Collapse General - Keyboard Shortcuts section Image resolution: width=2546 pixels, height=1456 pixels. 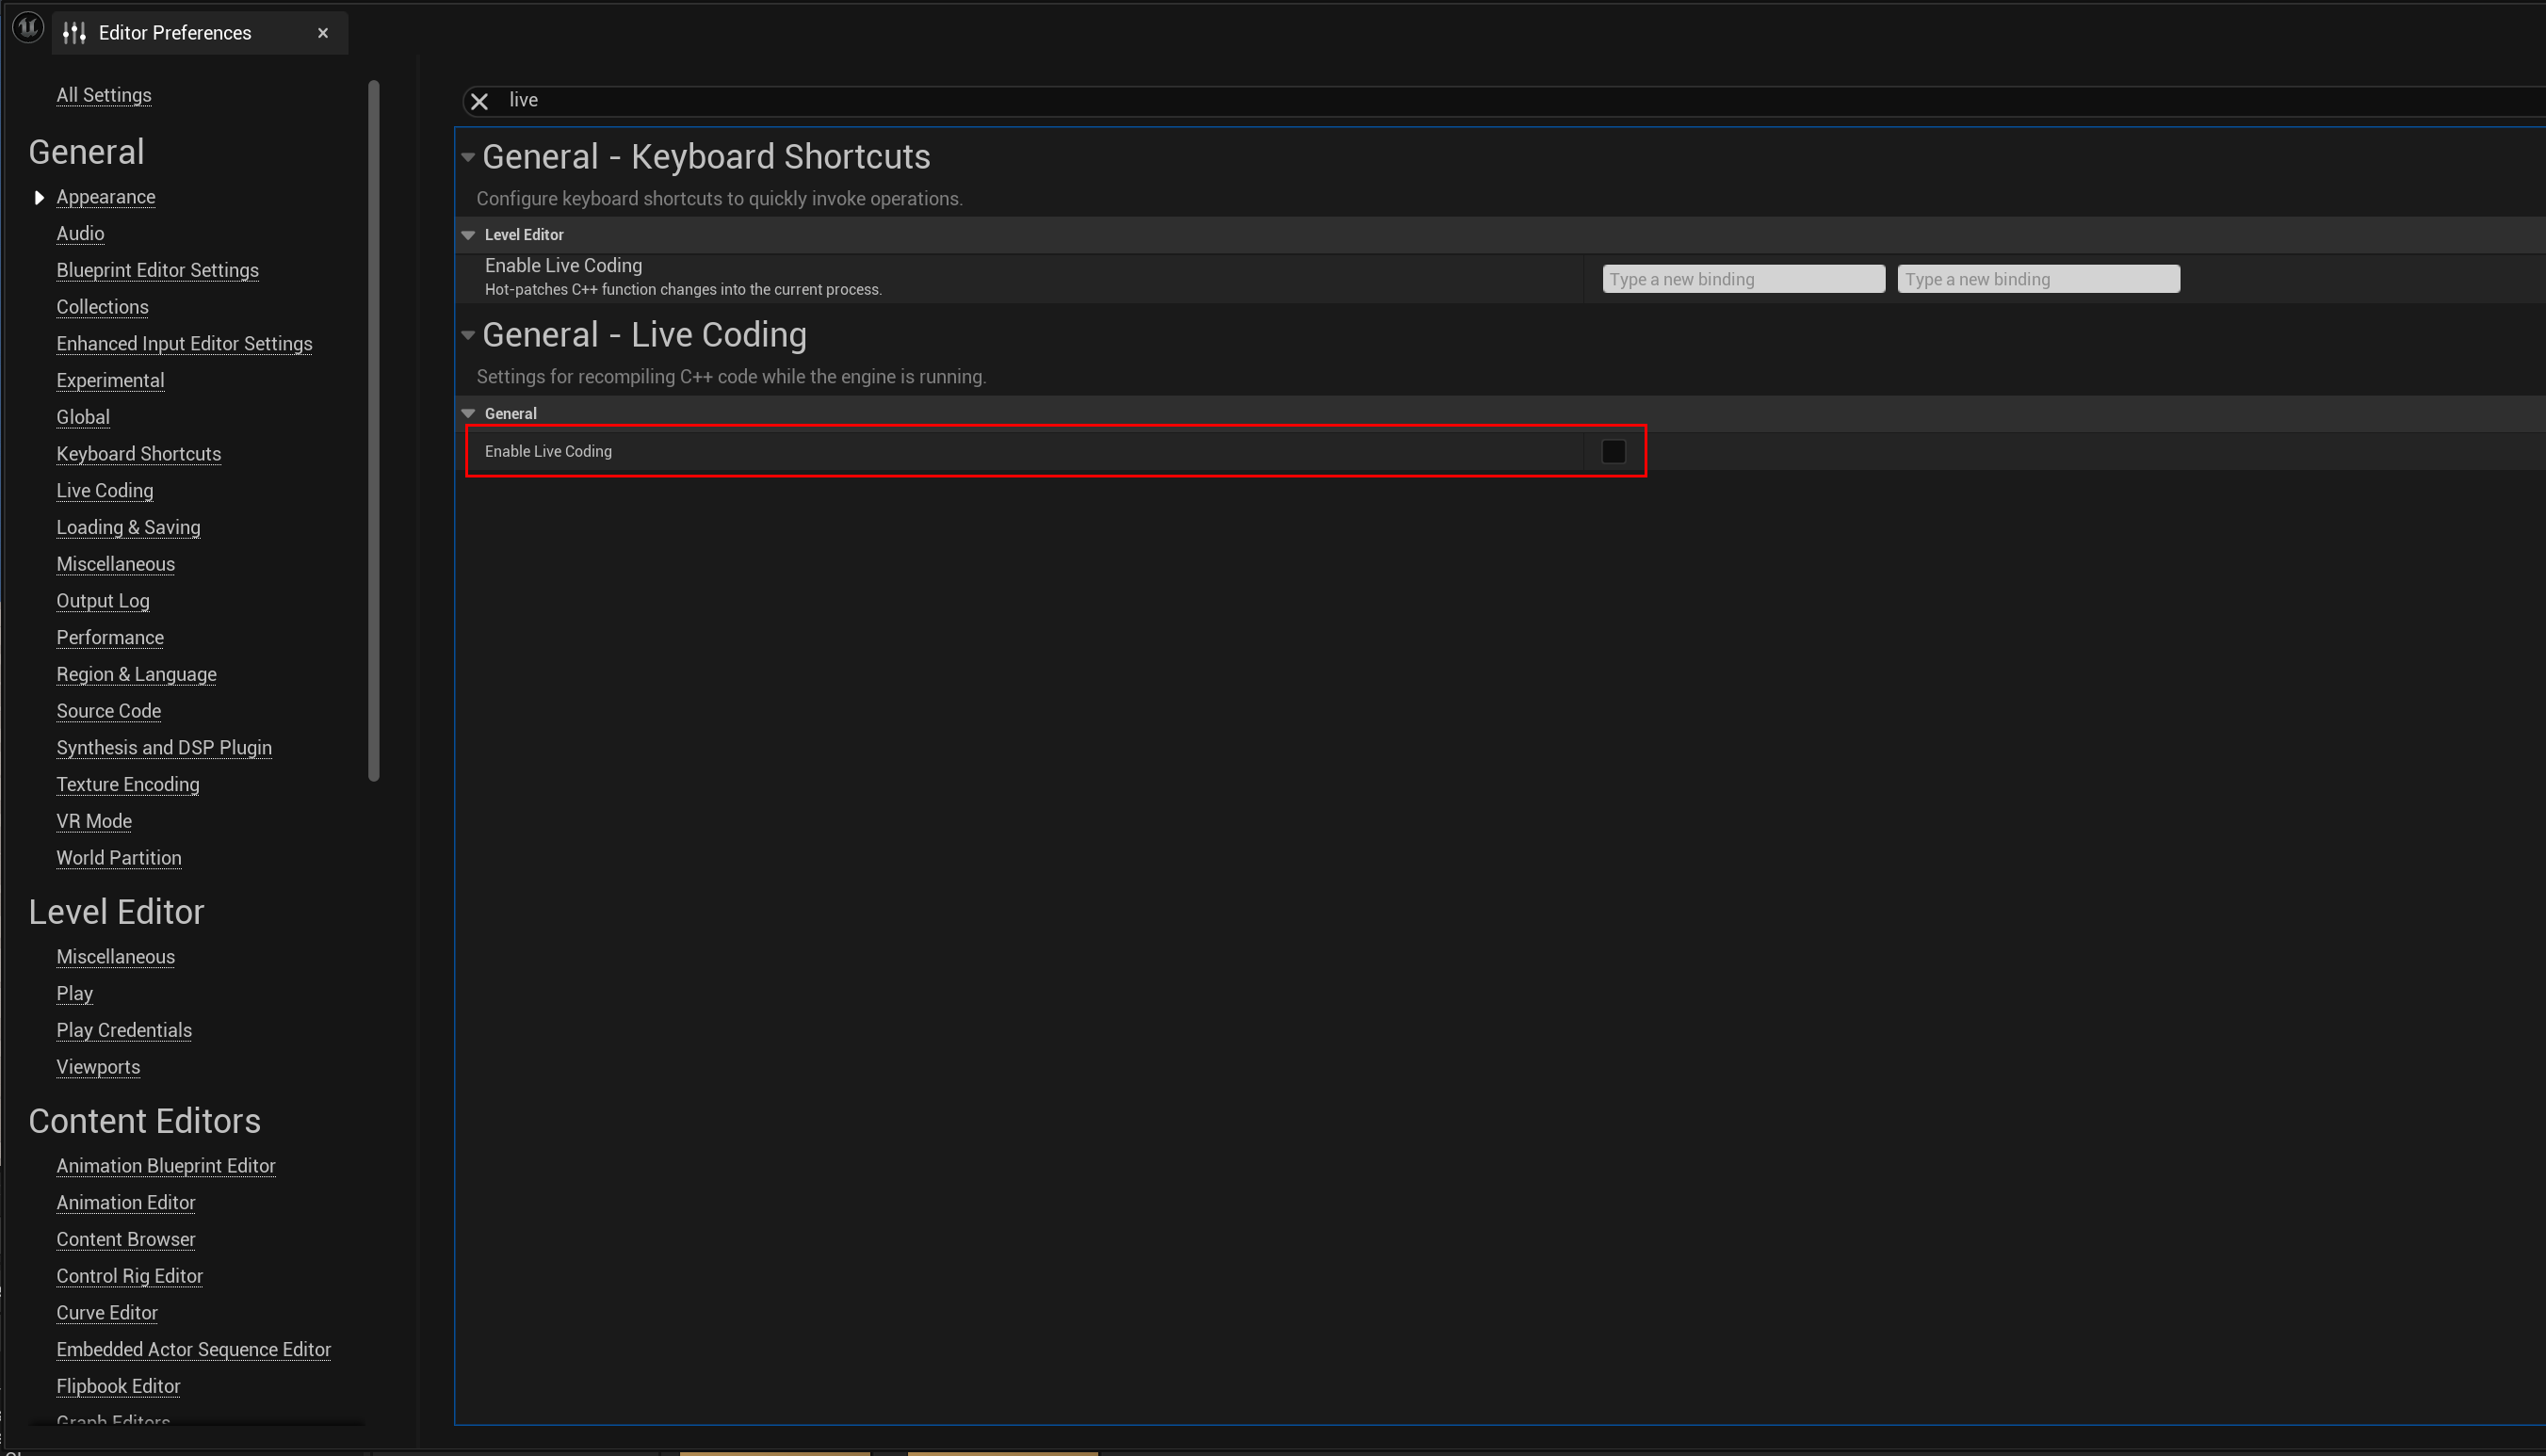pyautogui.click(x=468, y=157)
